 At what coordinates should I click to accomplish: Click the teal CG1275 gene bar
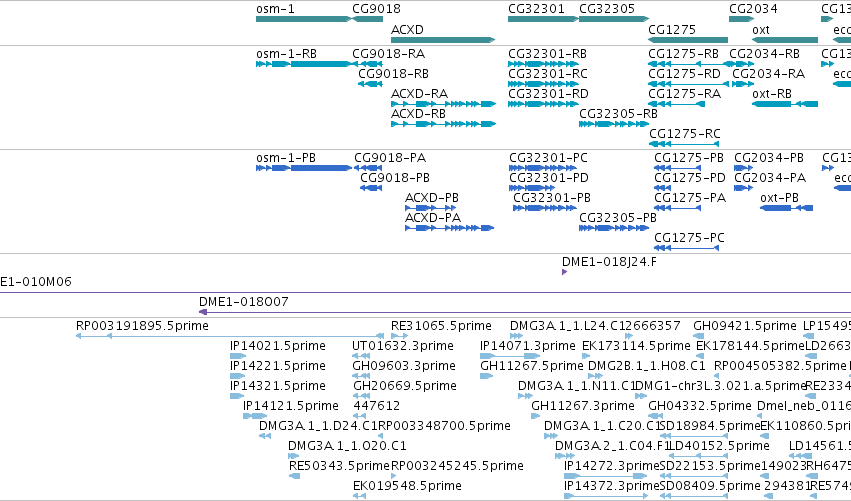point(688,40)
